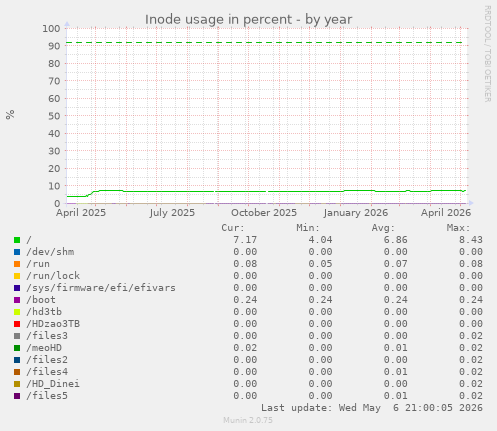Click the 100 tick on the y-axis
Viewport: 497px width, 431px height.
pos(51,29)
